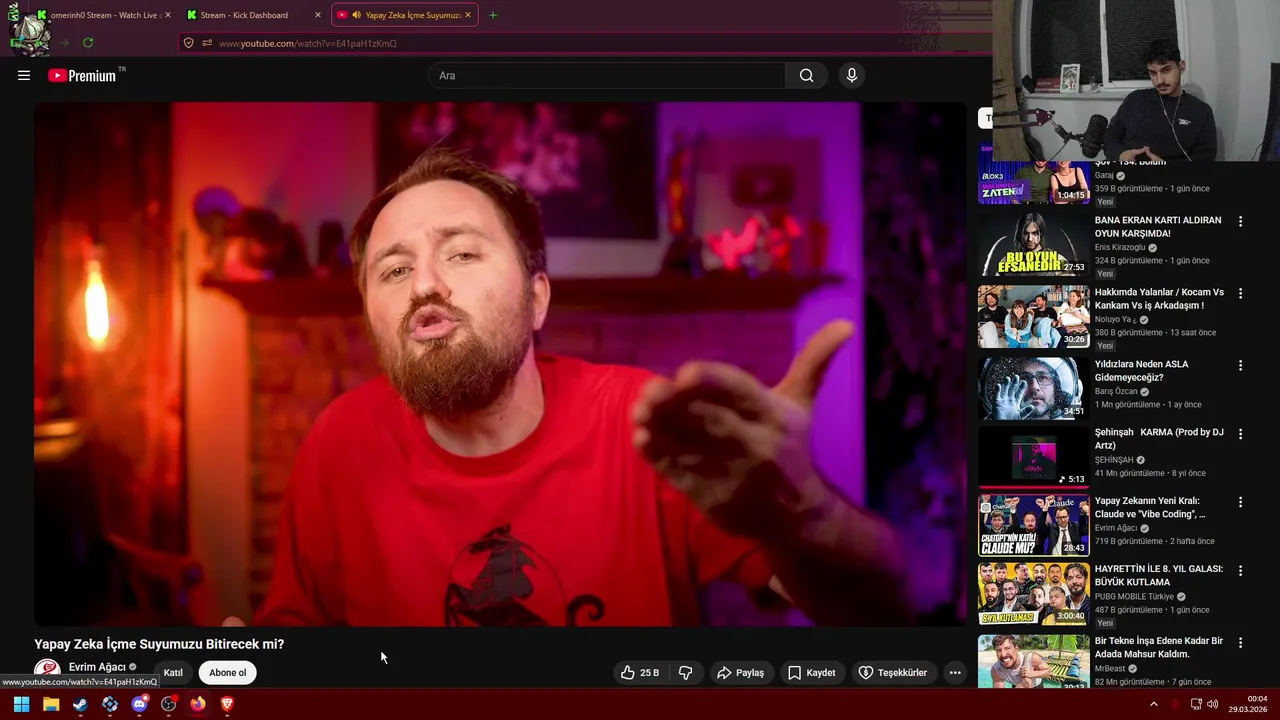Click the search magnifier button
The height and width of the screenshot is (720, 1280).
pyautogui.click(x=806, y=75)
